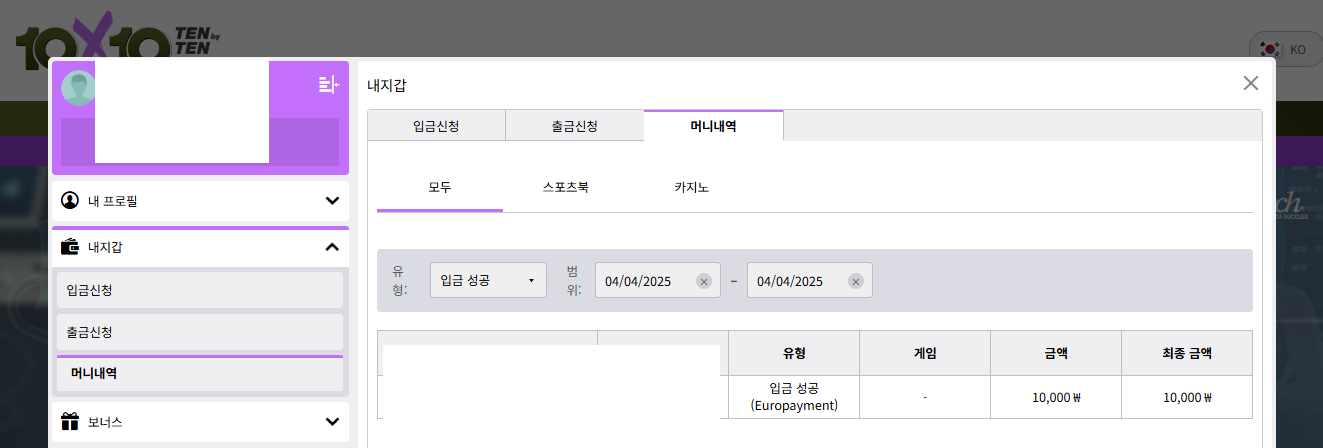Select the 스포츠북 filter tab

click(565, 187)
